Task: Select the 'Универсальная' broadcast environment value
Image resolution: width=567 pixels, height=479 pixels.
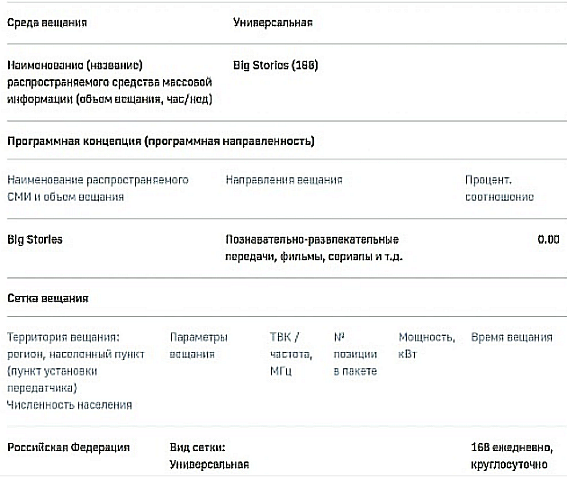Action: click(273, 23)
